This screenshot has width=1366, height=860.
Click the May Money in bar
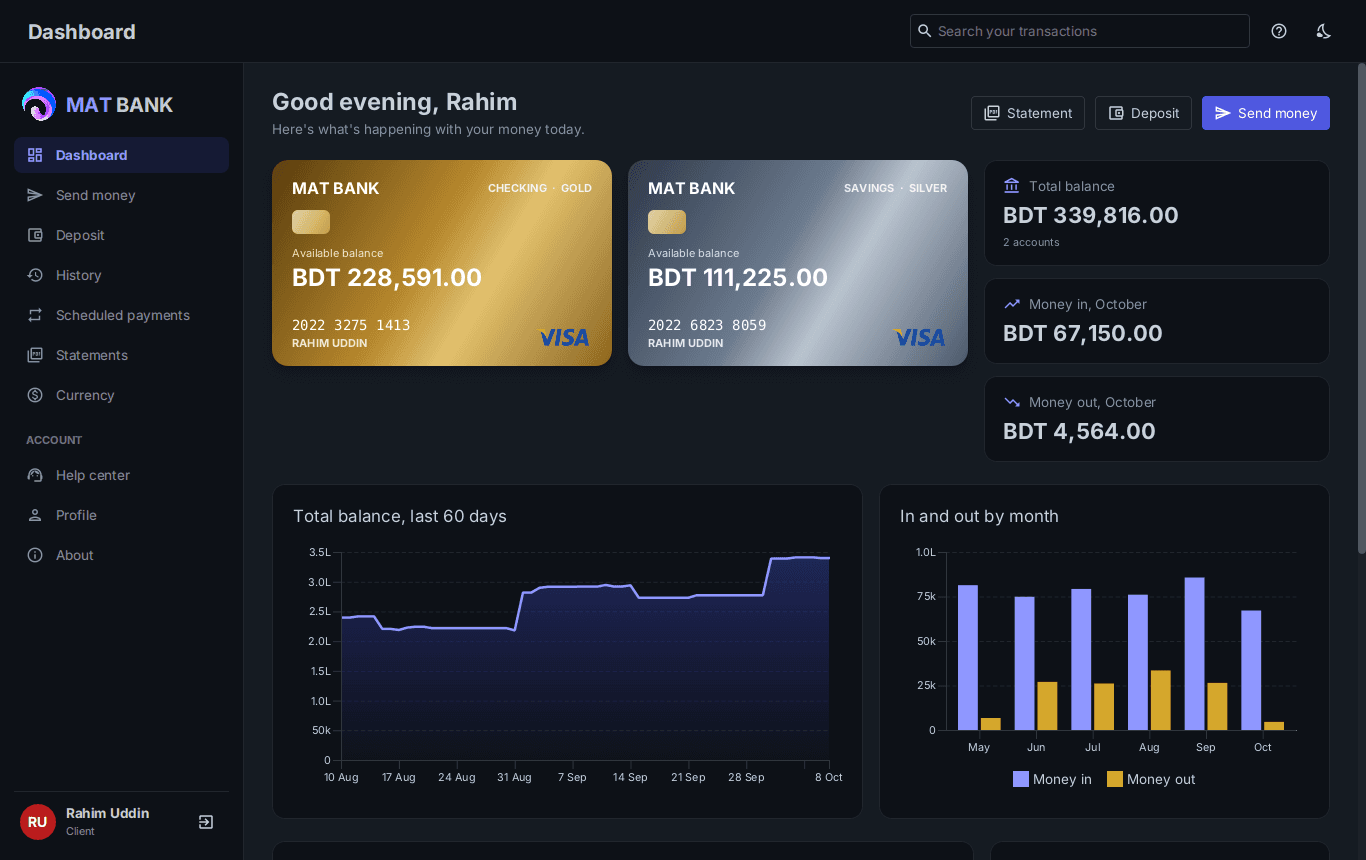(968, 658)
